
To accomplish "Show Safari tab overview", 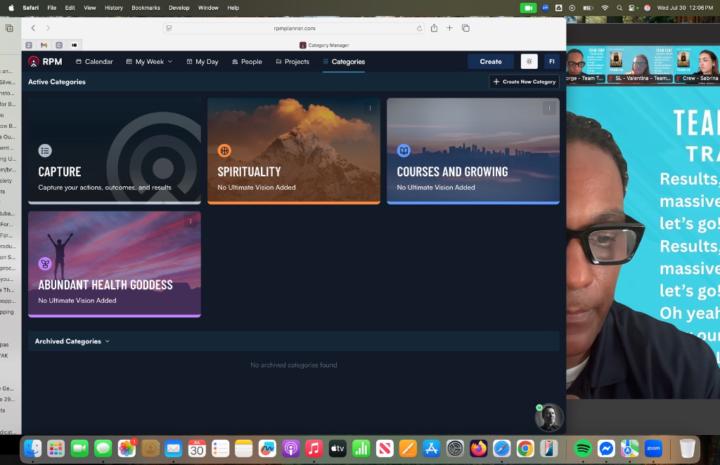I will (x=466, y=28).
